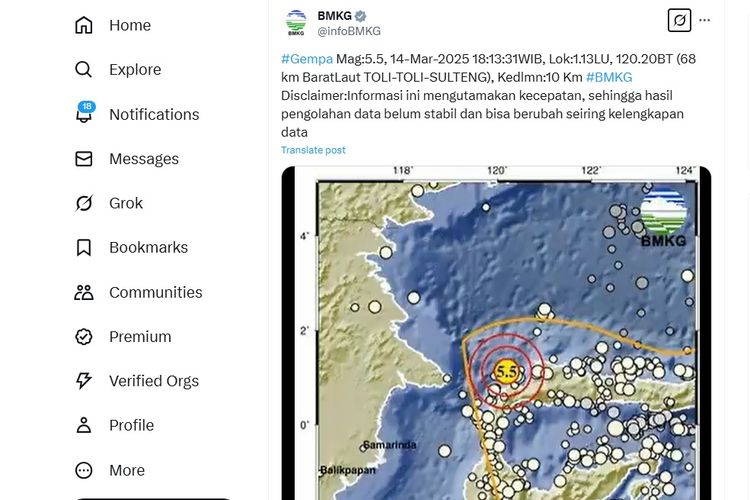
Task: Click the @infoBMKG handle
Action: tap(349, 31)
